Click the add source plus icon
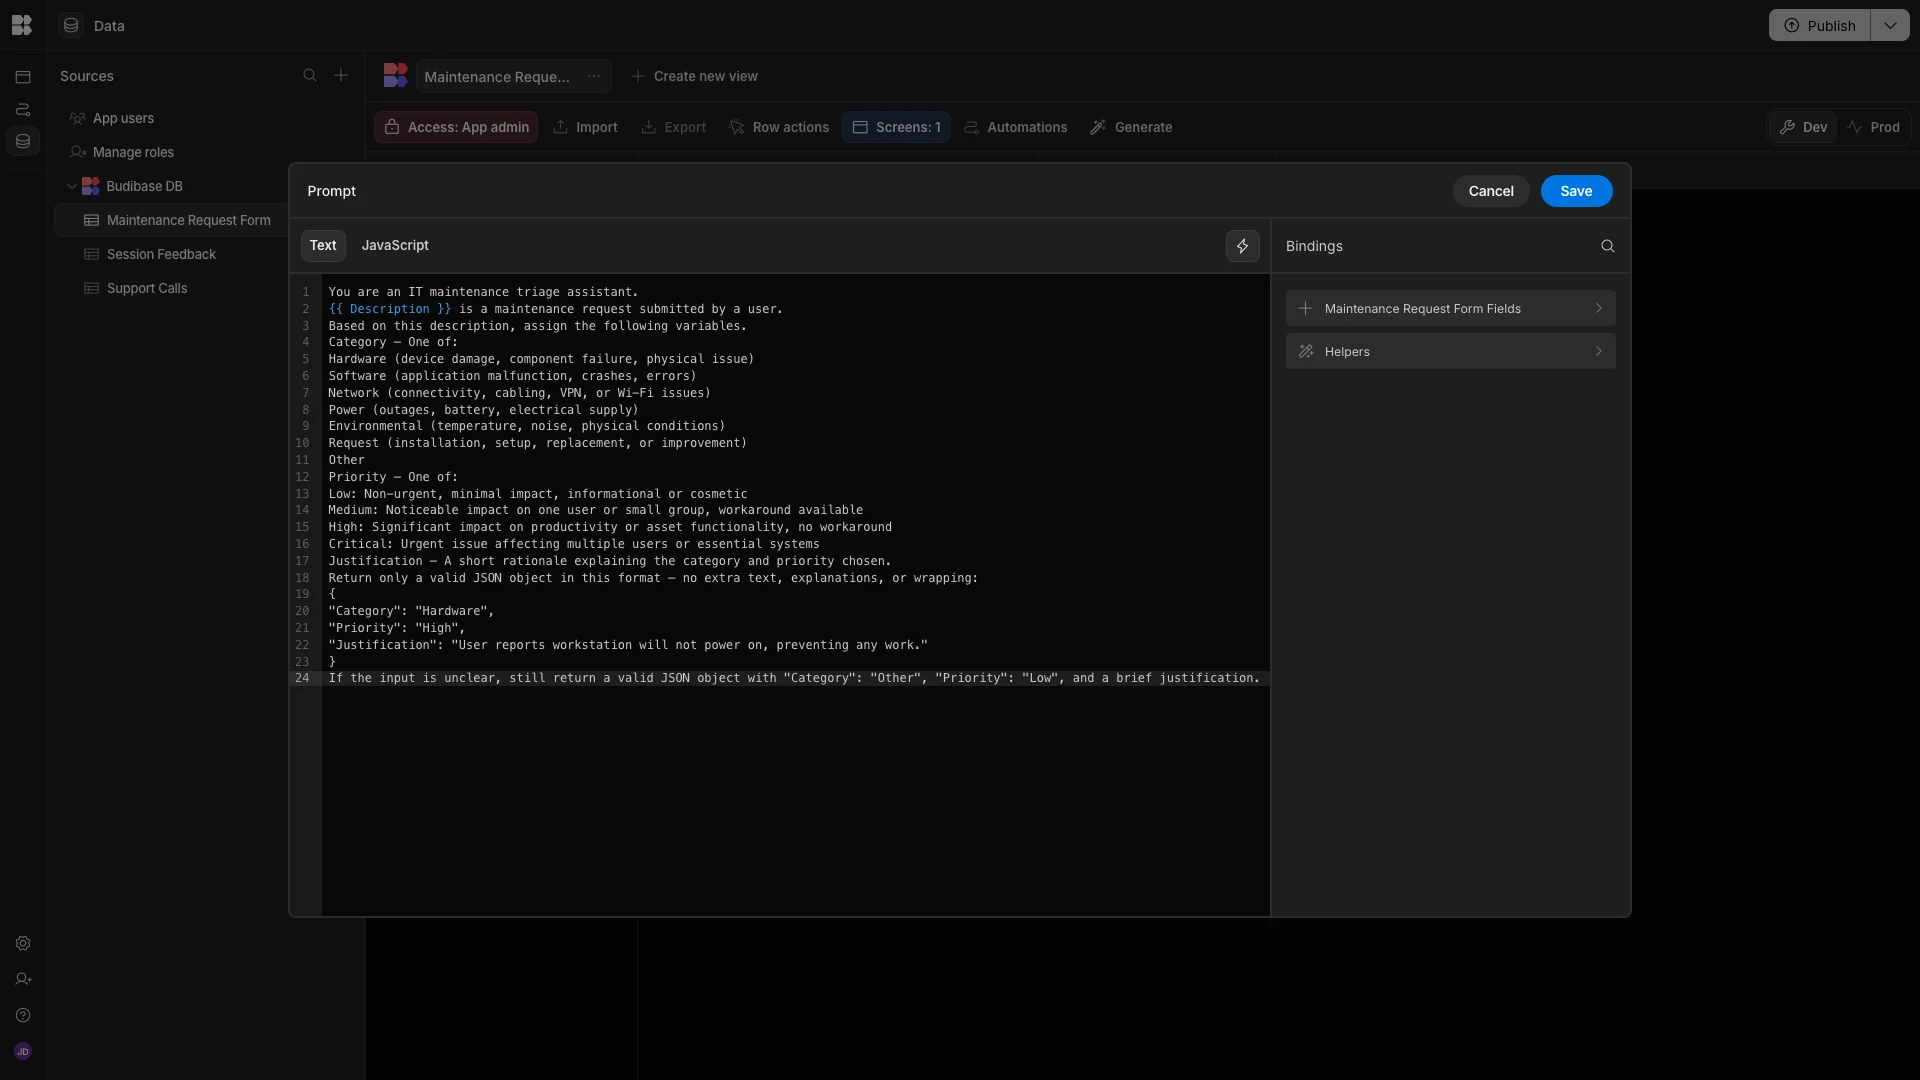 click(x=341, y=76)
